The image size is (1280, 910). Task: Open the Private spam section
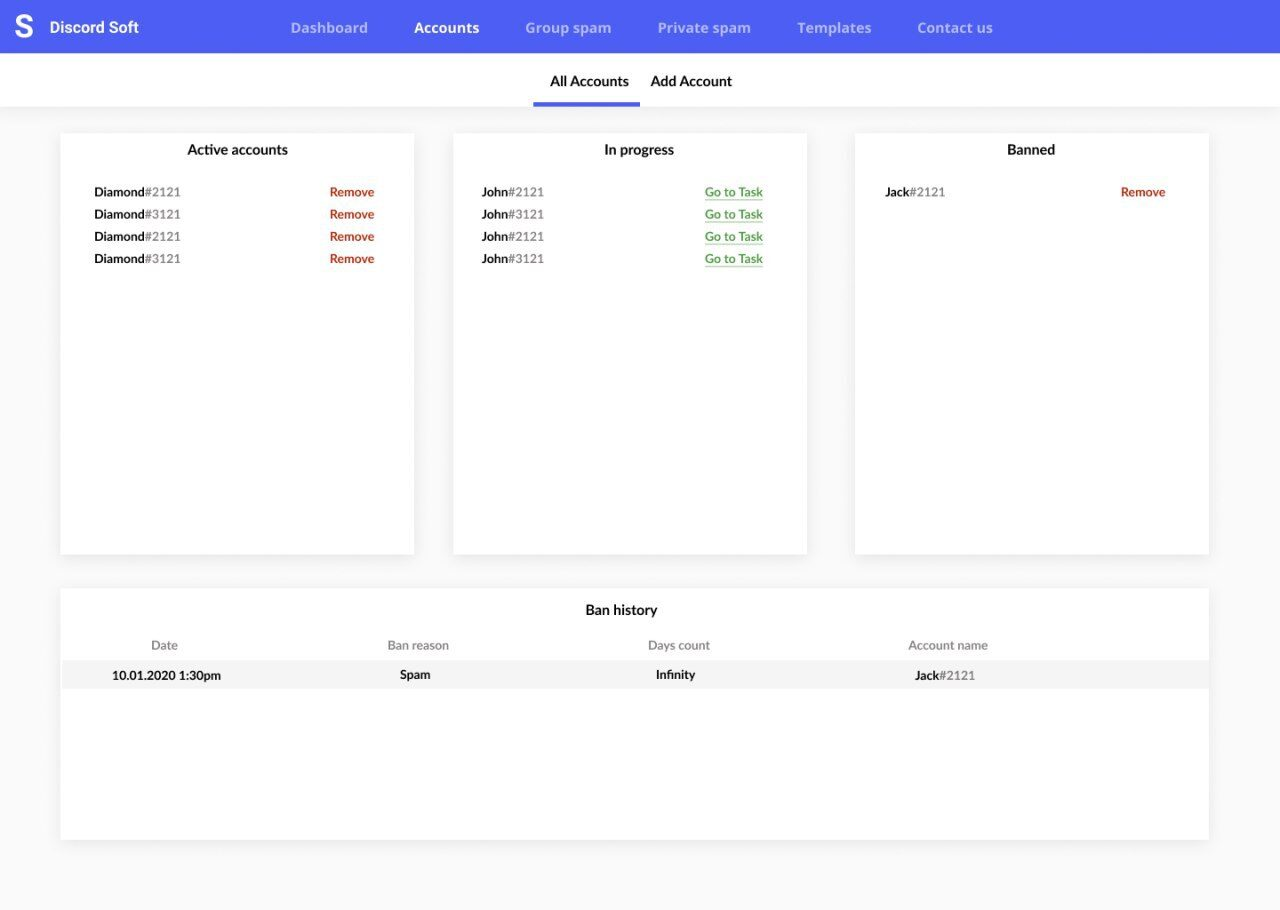pyautogui.click(x=704, y=28)
